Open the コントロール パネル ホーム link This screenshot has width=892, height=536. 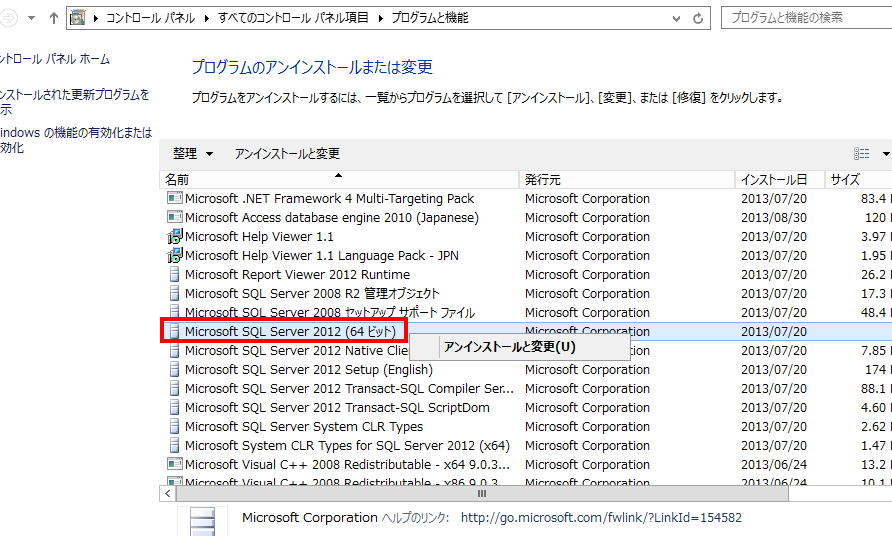pos(55,60)
